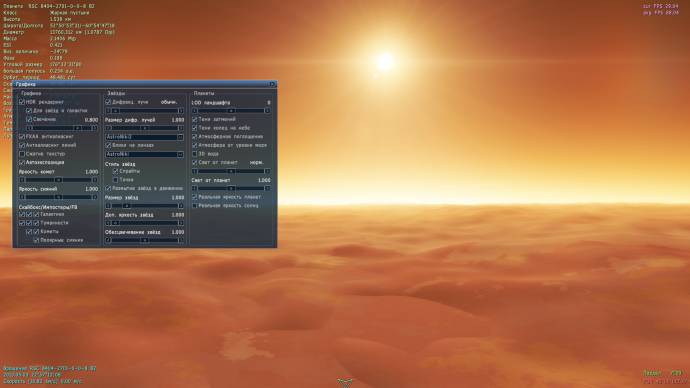Screen dimensions: 690x388
Task: Click the right arrow of the Обесцвечивание звёзд slider
Action: tap(181, 240)
